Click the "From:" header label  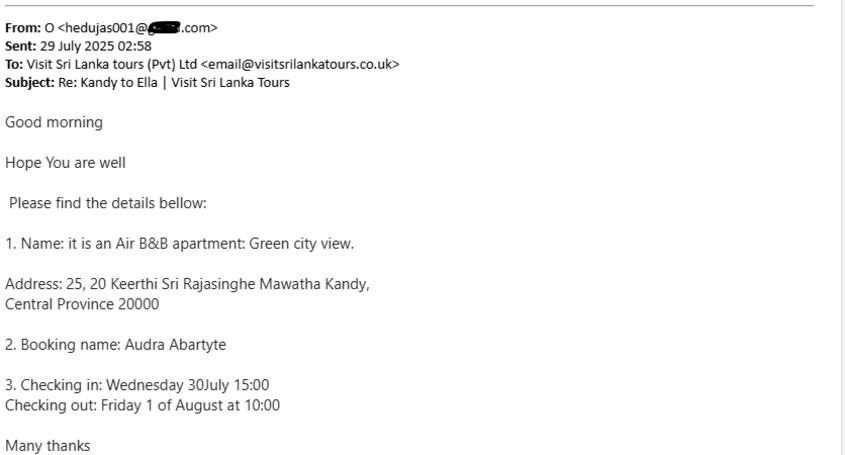(19, 28)
